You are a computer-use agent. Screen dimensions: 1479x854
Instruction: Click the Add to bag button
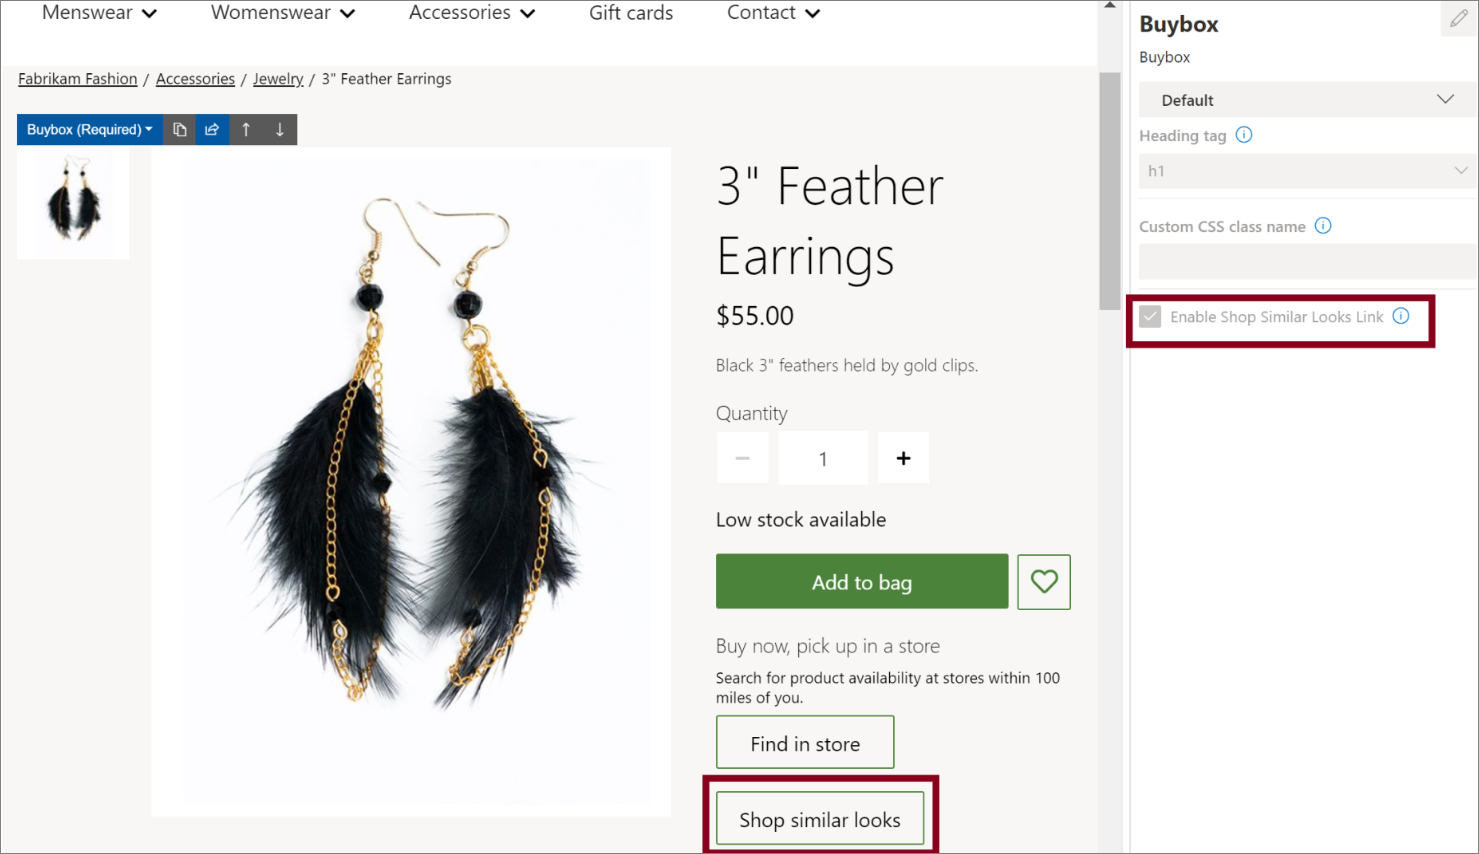pyautogui.click(x=862, y=581)
